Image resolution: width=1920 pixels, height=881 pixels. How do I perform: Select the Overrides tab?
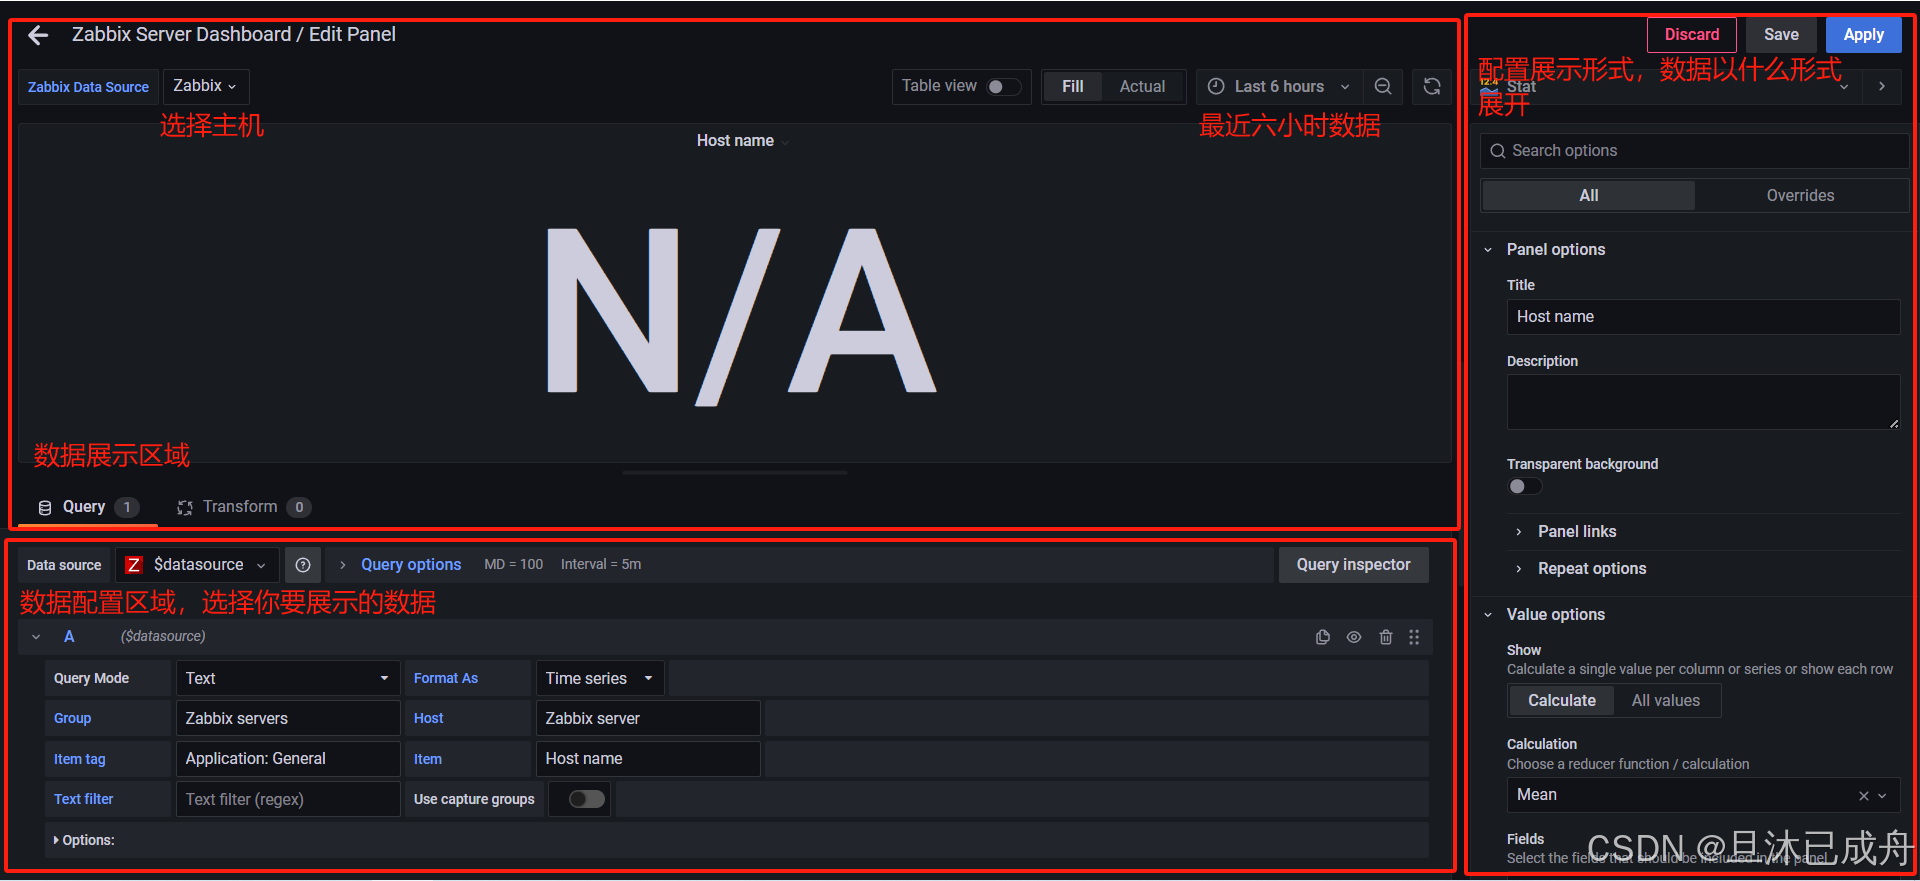click(1800, 196)
